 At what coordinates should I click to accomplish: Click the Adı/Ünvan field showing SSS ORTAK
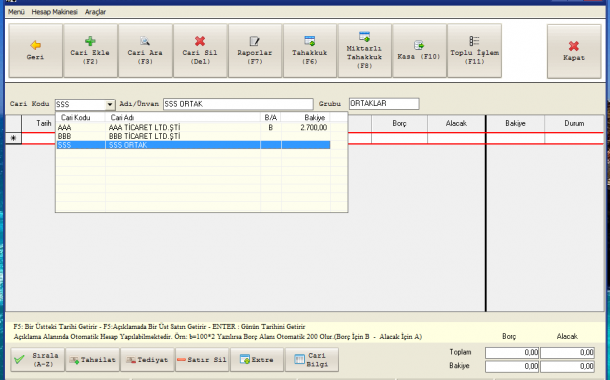(238, 104)
